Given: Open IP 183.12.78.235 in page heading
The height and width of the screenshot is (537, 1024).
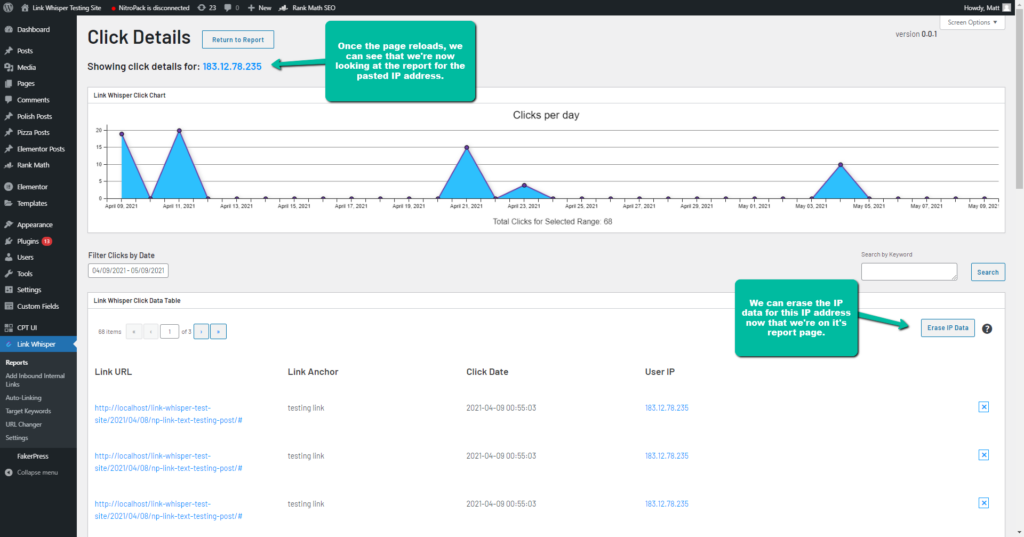Looking at the screenshot, I should click(232, 66).
